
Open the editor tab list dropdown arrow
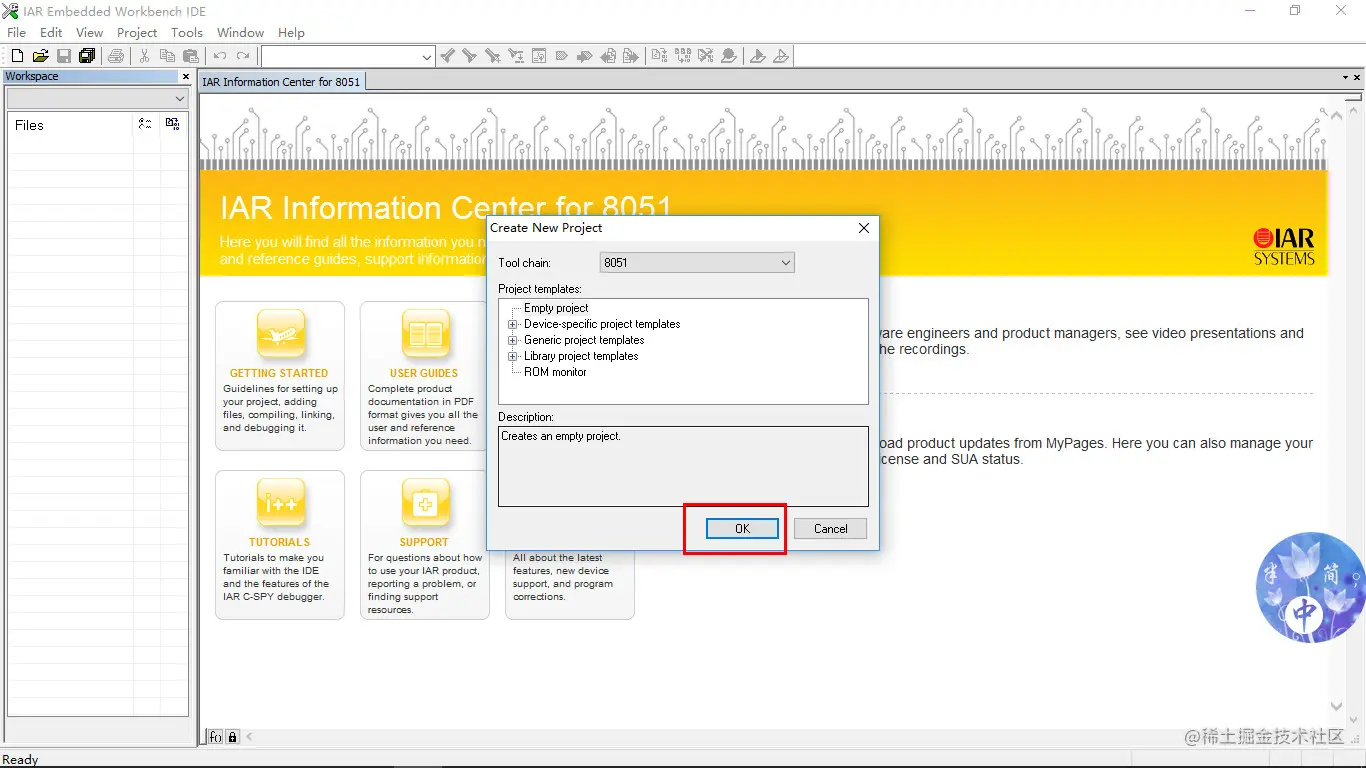[x=1345, y=77]
